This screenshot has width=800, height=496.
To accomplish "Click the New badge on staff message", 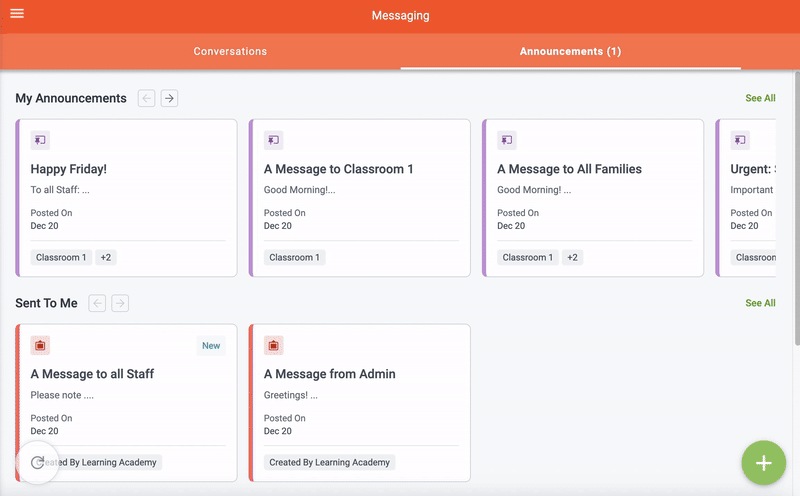I will coord(211,346).
